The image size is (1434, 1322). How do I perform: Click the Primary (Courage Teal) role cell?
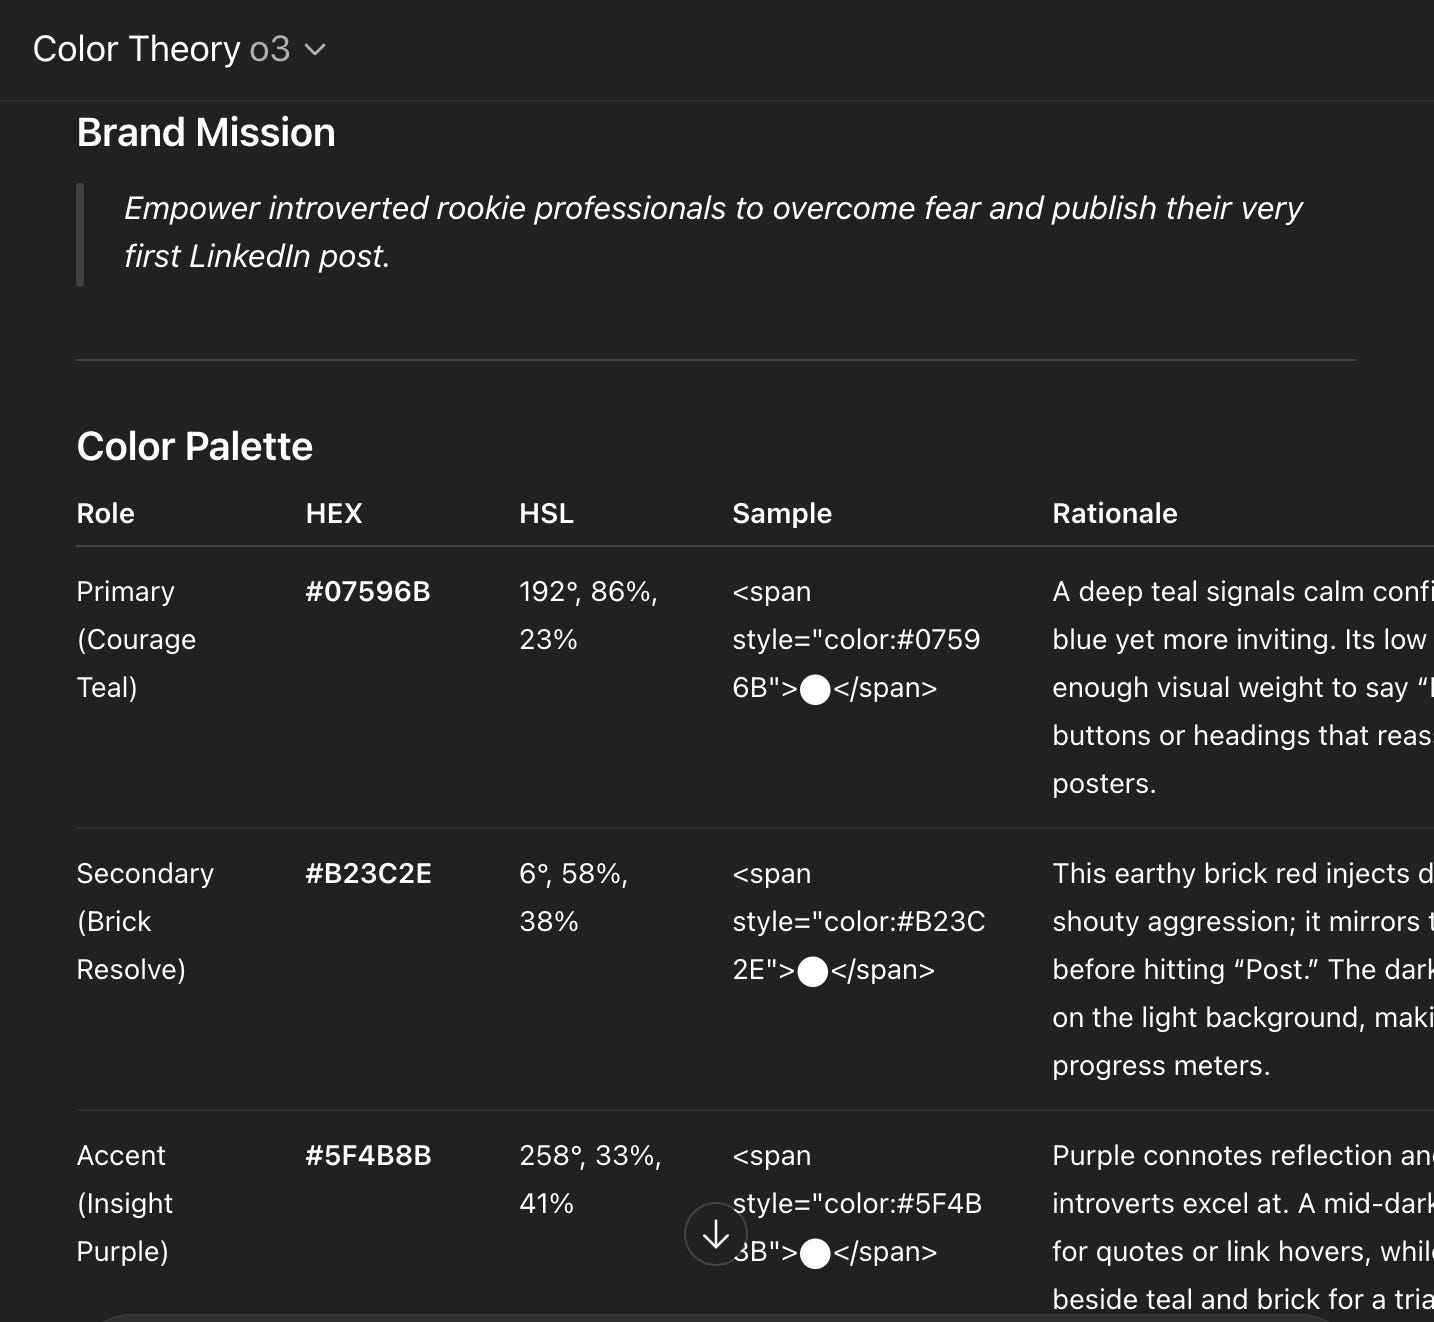(136, 640)
